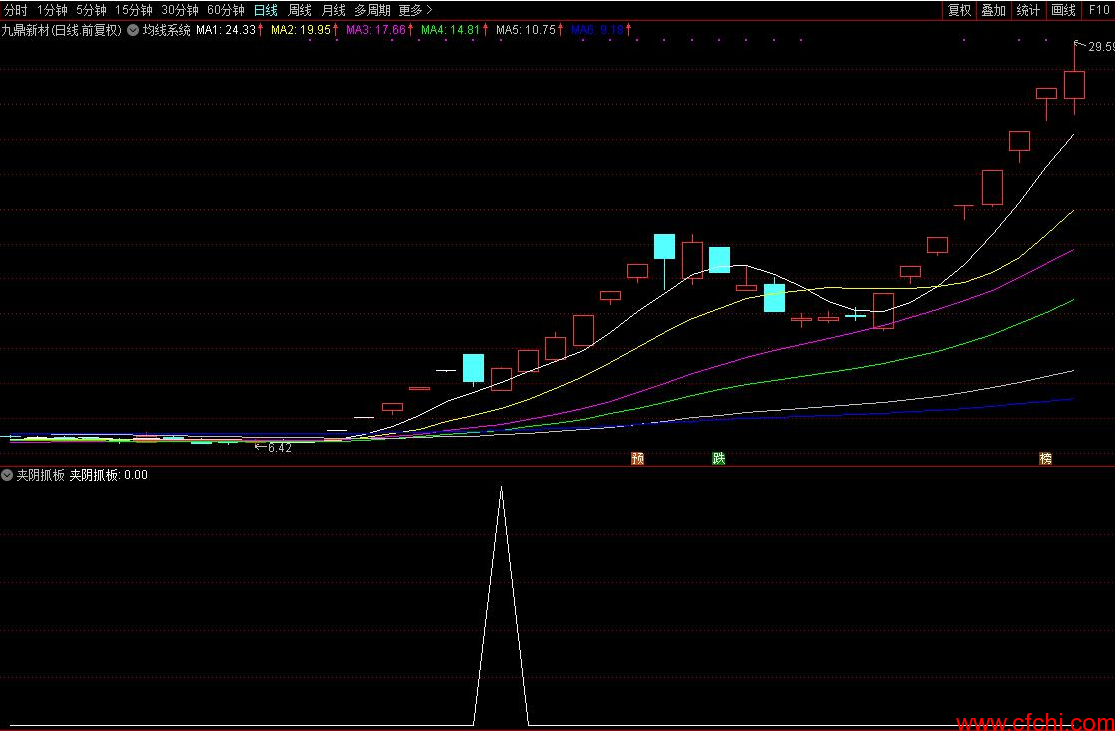This screenshot has width=1115, height=731.
Task: Open the 复权 adjustment option
Action: coord(959,10)
